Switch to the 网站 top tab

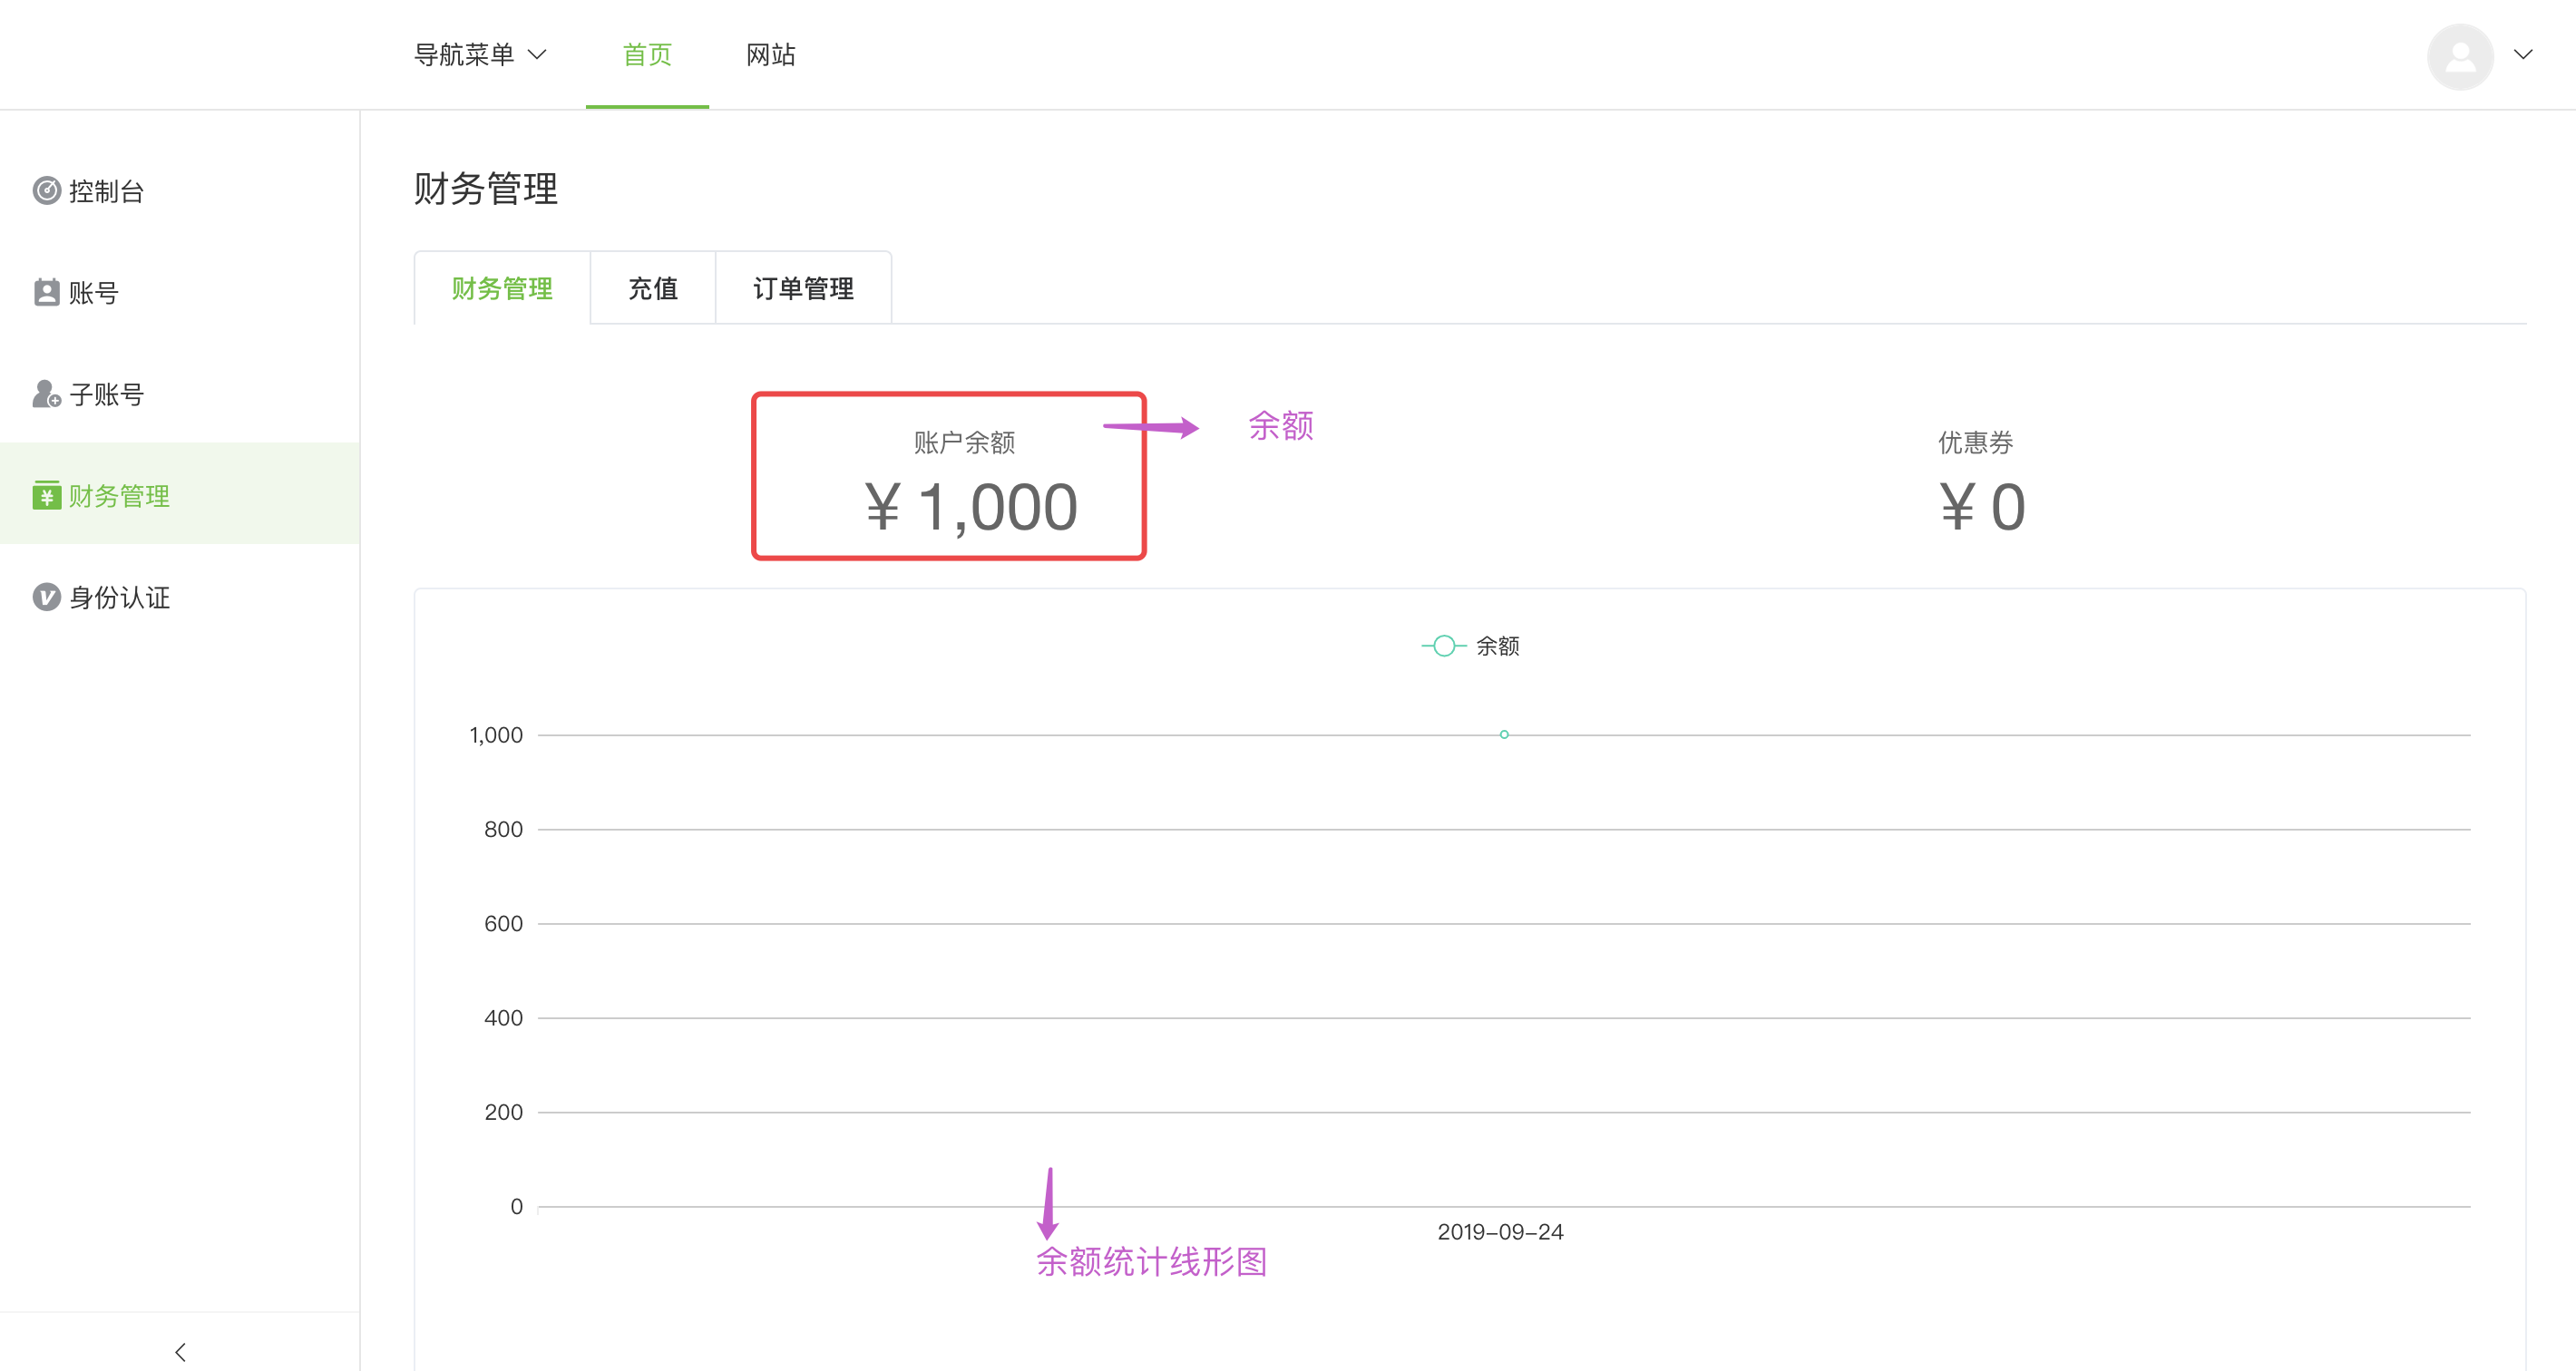coord(770,54)
